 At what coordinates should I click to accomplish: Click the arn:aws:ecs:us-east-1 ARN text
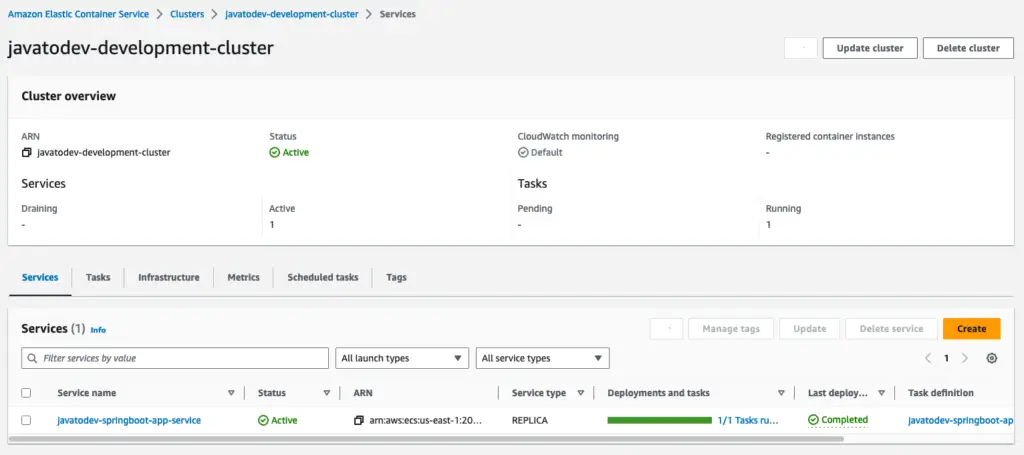coord(424,420)
